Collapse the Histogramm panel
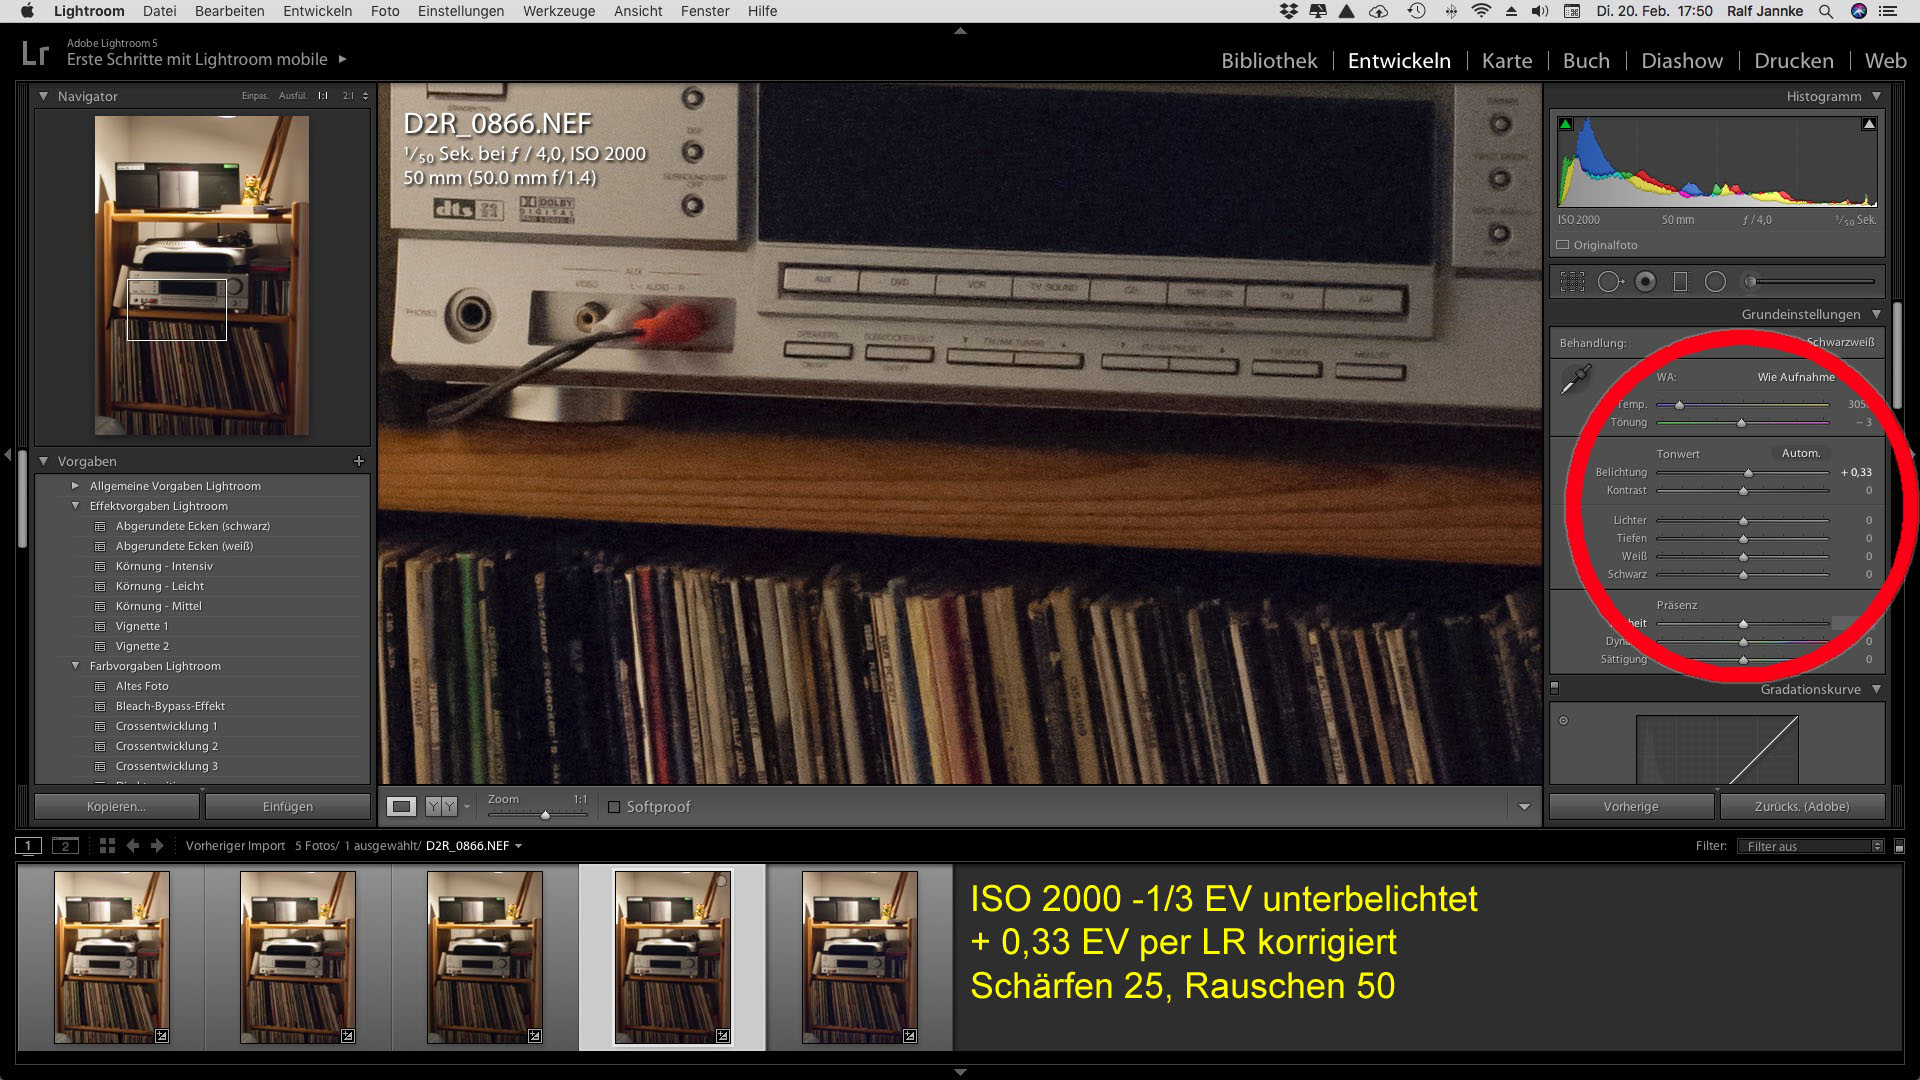Viewport: 1920px width, 1080px height. [1876, 96]
